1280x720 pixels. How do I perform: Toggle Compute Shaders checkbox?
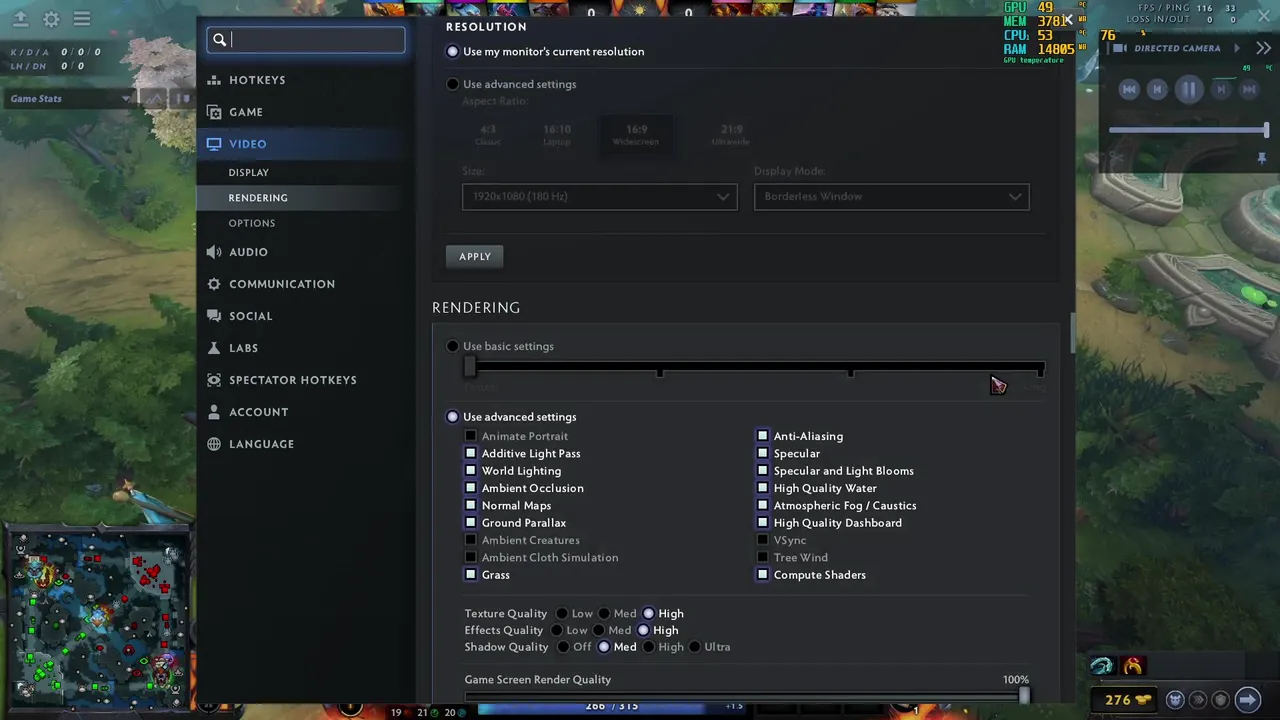(763, 575)
